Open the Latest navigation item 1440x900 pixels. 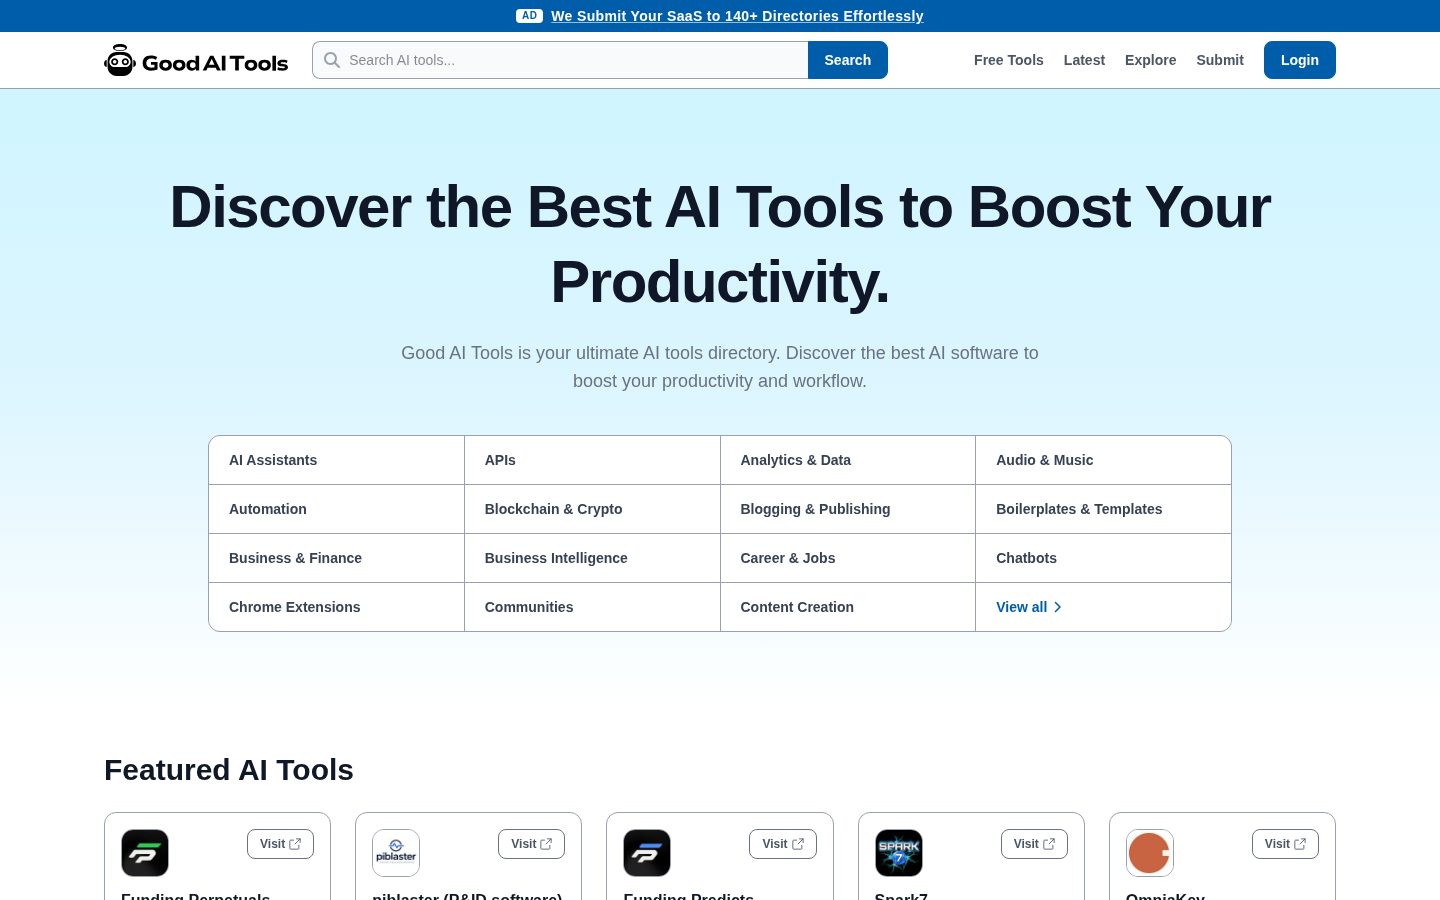tap(1084, 60)
